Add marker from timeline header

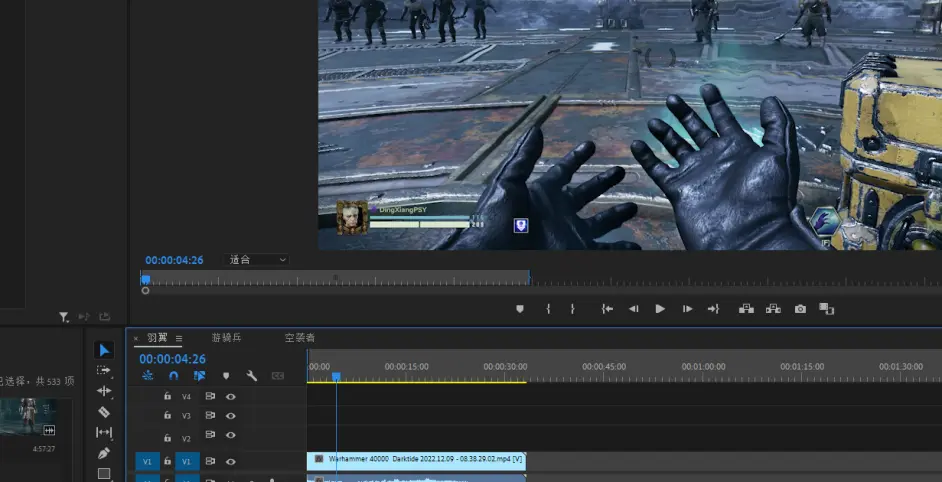[x=226, y=376]
